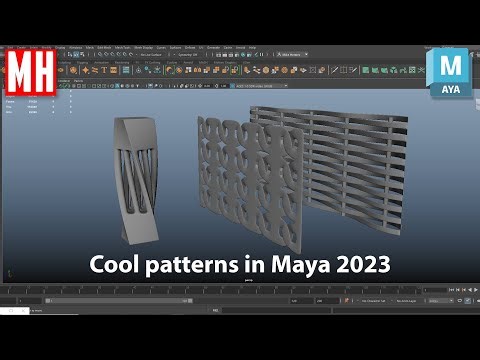The width and height of the screenshot is (480, 360).
Task: Open the first Render View icon in status line
Action: point(219,54)
